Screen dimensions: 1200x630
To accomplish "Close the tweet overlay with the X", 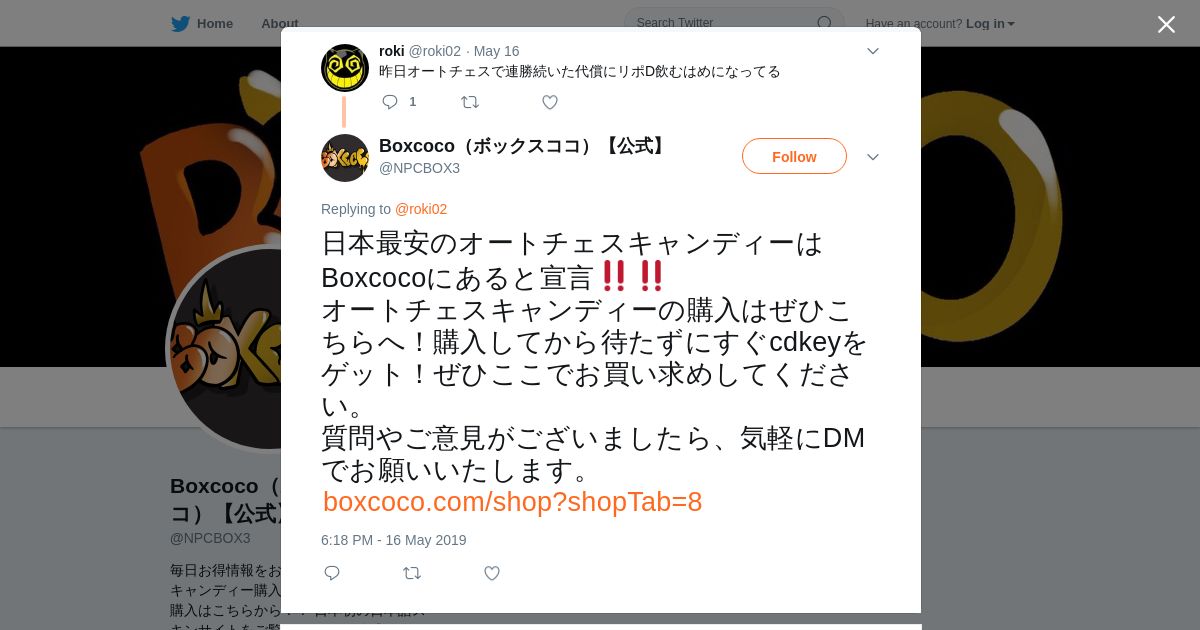I will [1166, 24].
